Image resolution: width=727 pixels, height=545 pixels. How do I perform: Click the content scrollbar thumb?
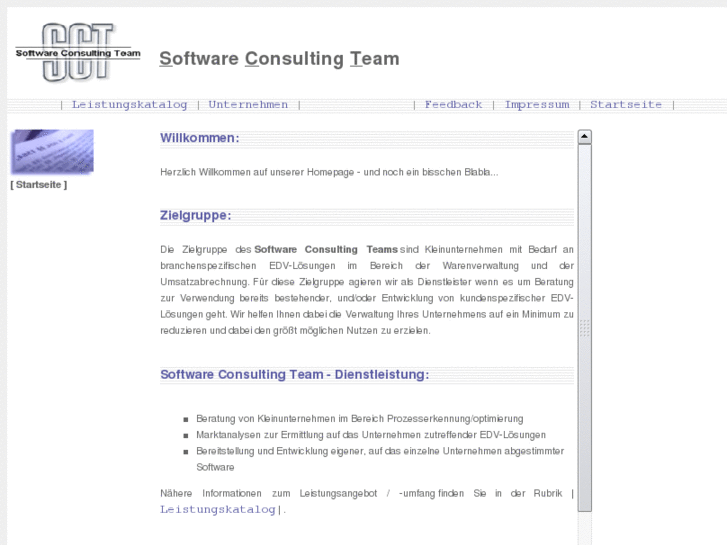tap(584, 328)
